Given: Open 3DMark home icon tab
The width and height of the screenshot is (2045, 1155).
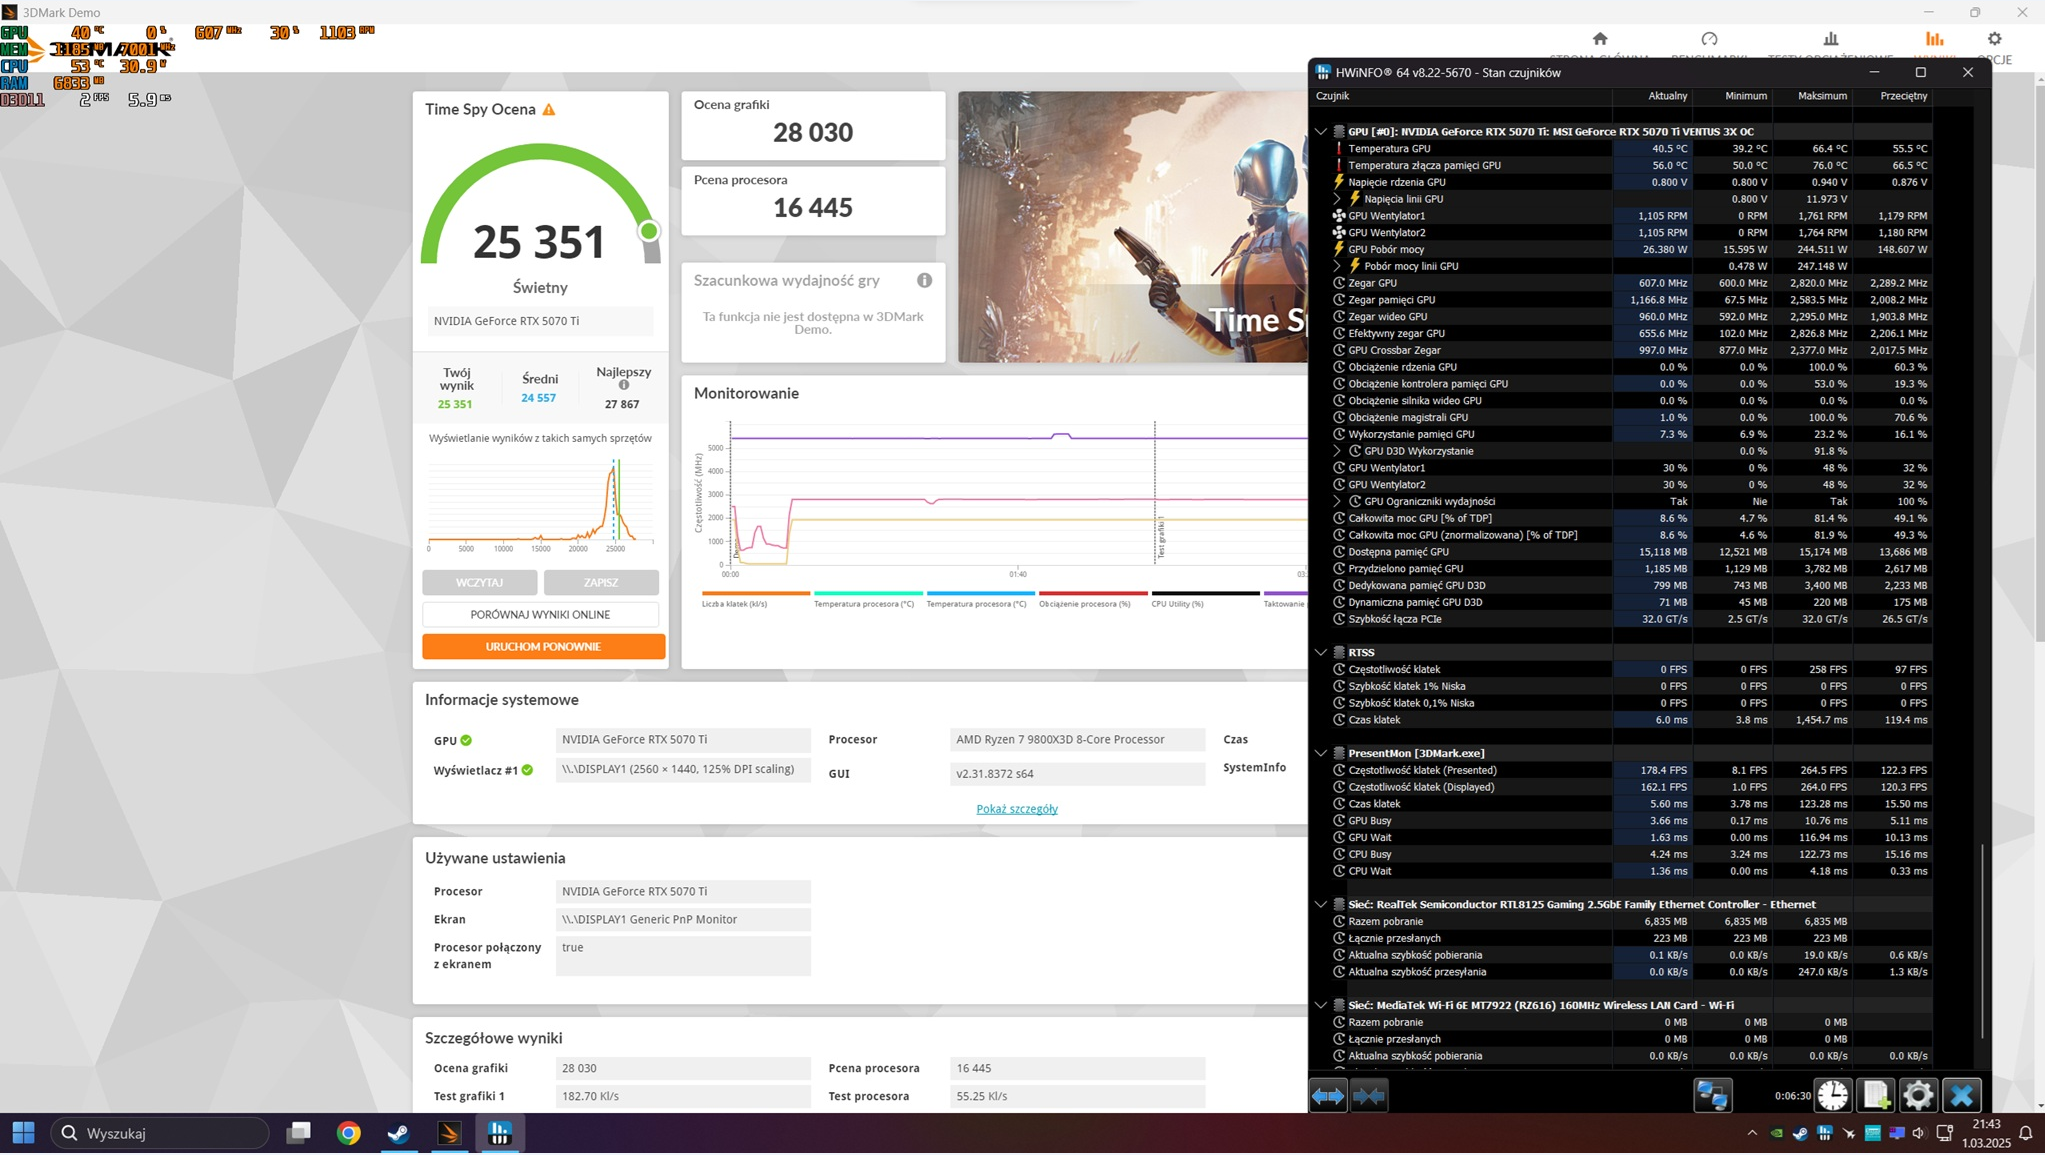Looking at the screenshot, I should (x=1600, y=39).
